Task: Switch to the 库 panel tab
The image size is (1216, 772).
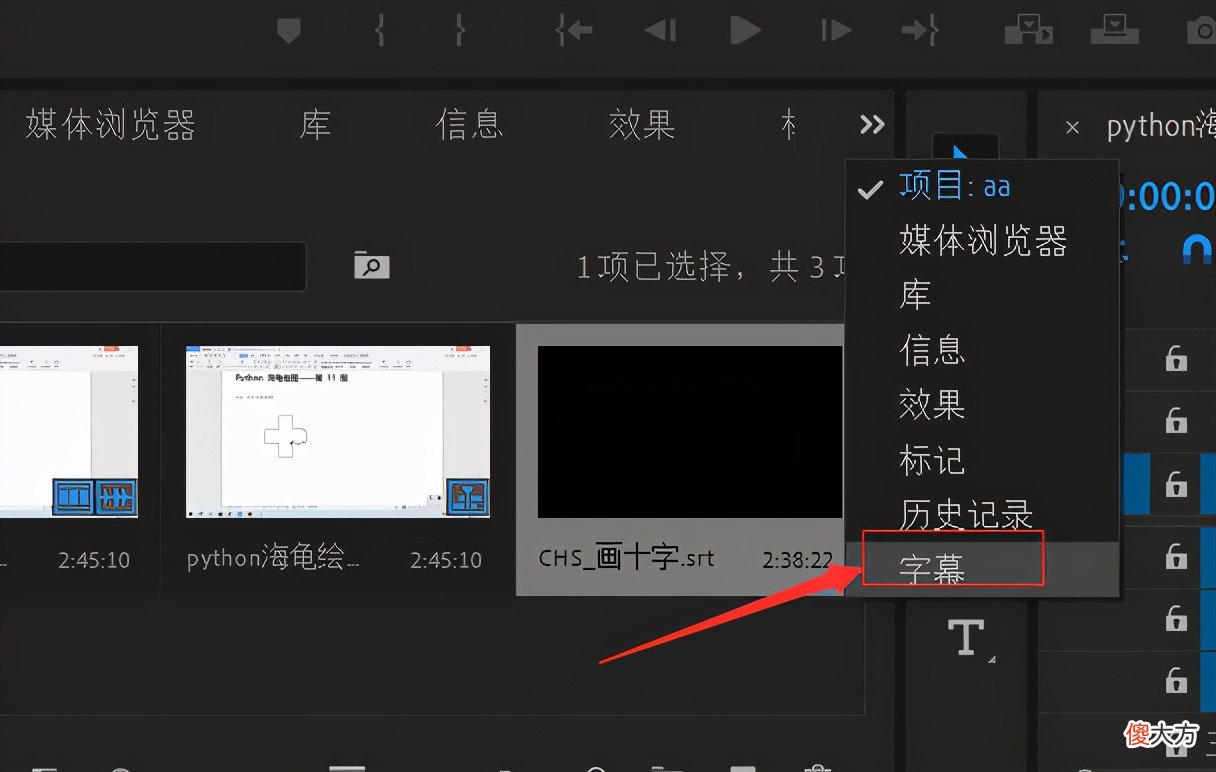Action: tap(315, 125)
